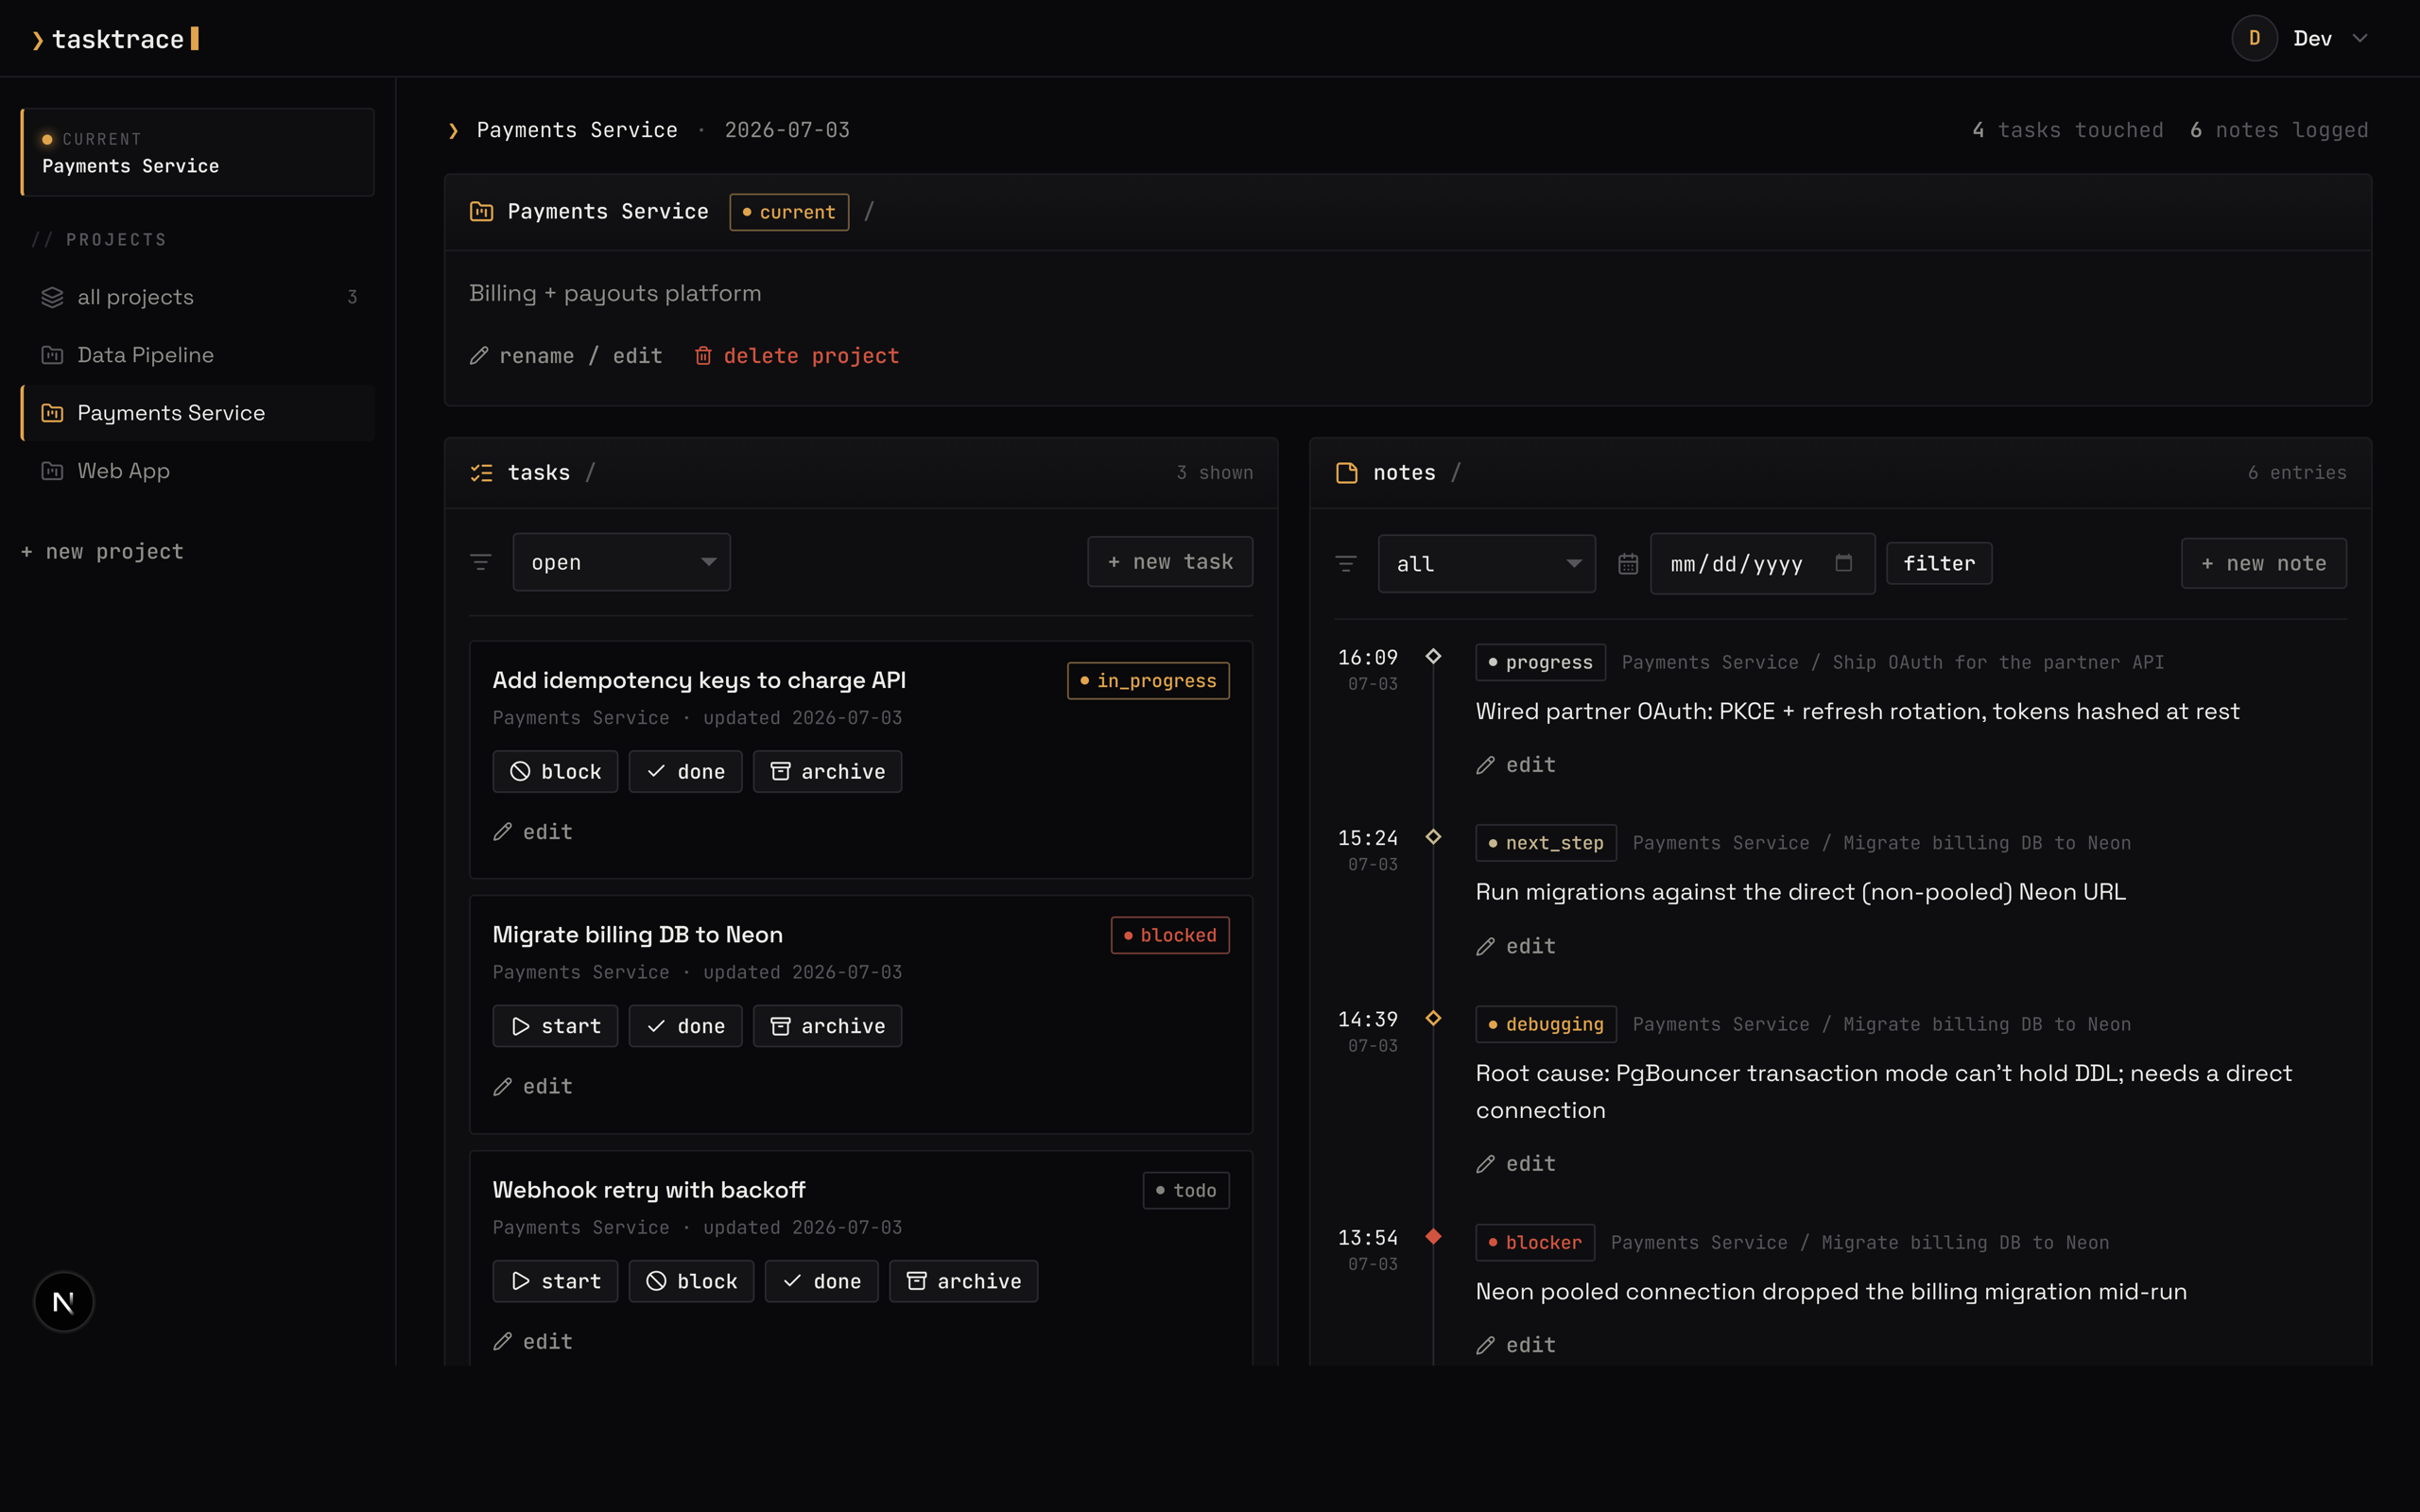This screenshot has height=1512, width=2420.
Task: Mark Migrate billing DB task done
Action: 685,1026
